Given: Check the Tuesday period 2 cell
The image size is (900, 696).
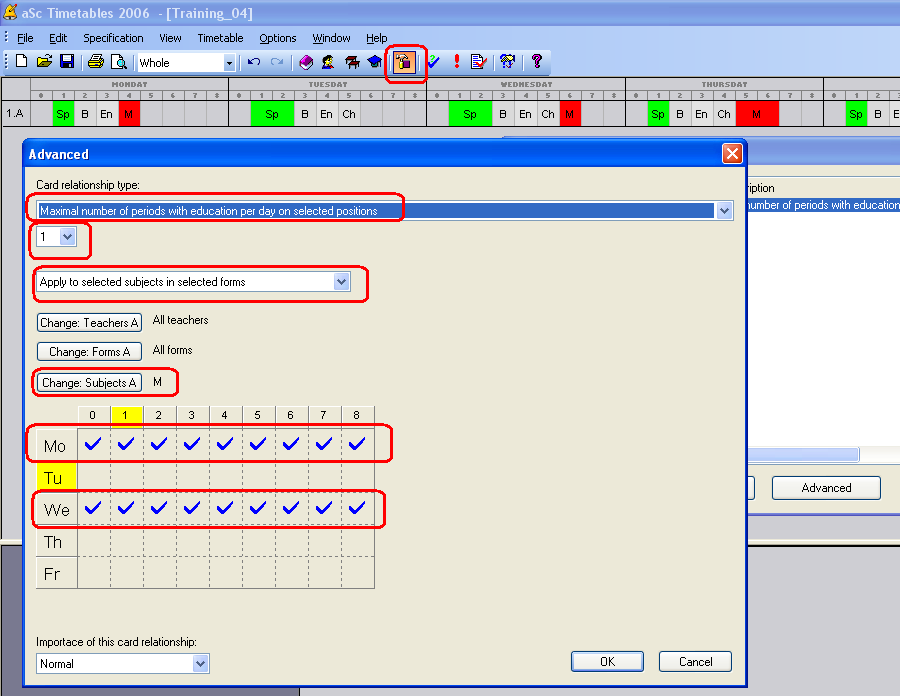Looking at the screenshot, I should [x=159, y=477].
